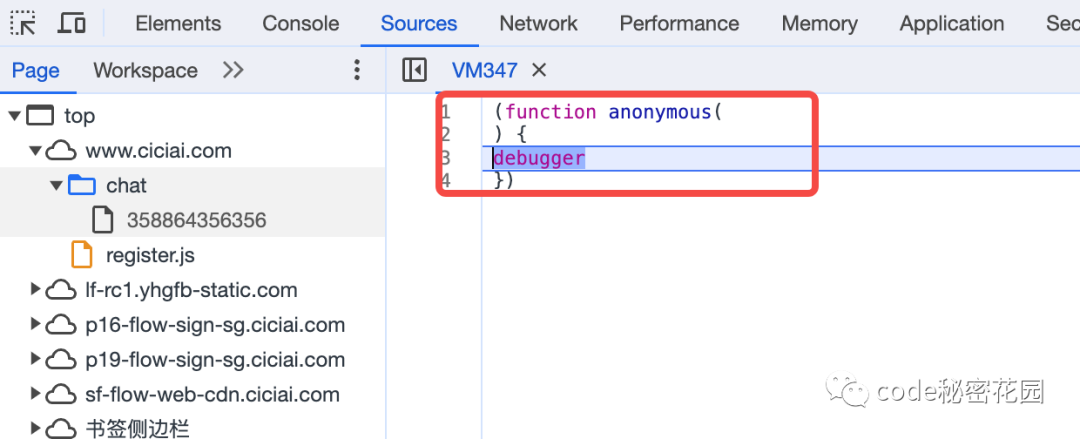Select the www.ciciai.com tree label

tap(158, 150)
